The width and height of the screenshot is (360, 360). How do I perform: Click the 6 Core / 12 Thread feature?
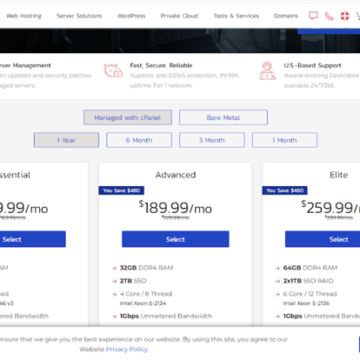tap(310, 294)
